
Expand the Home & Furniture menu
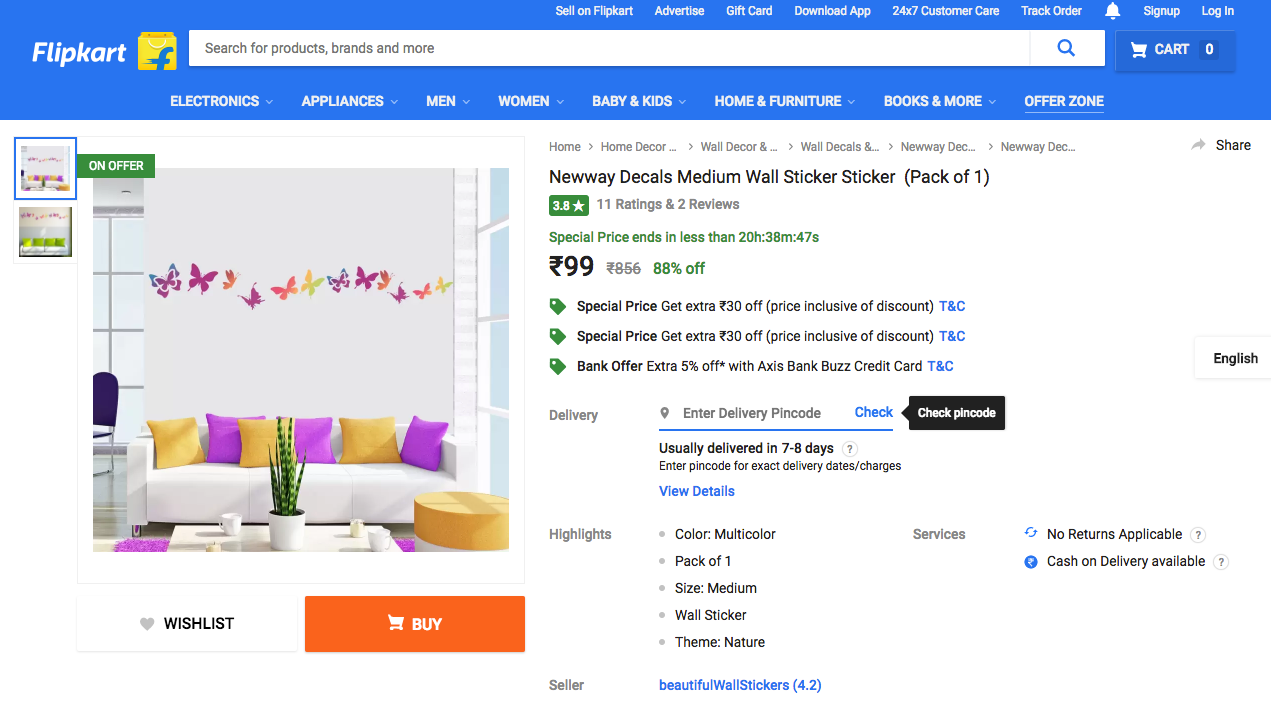pyautogui.click(x=784, y=101)
